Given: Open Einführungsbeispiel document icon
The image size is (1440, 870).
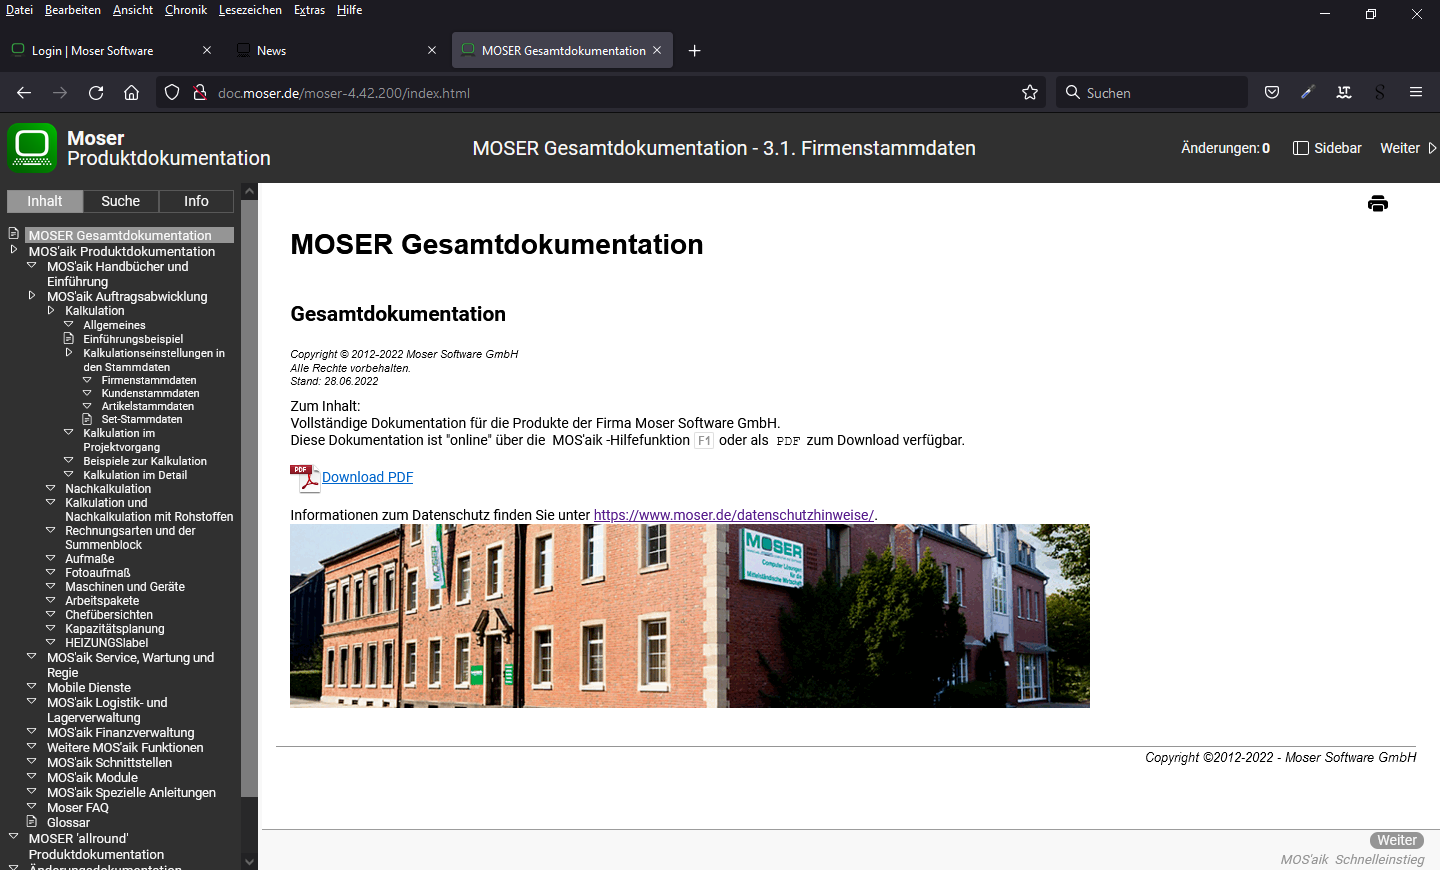Looking at the screenshot, I should tap(68, 339).
